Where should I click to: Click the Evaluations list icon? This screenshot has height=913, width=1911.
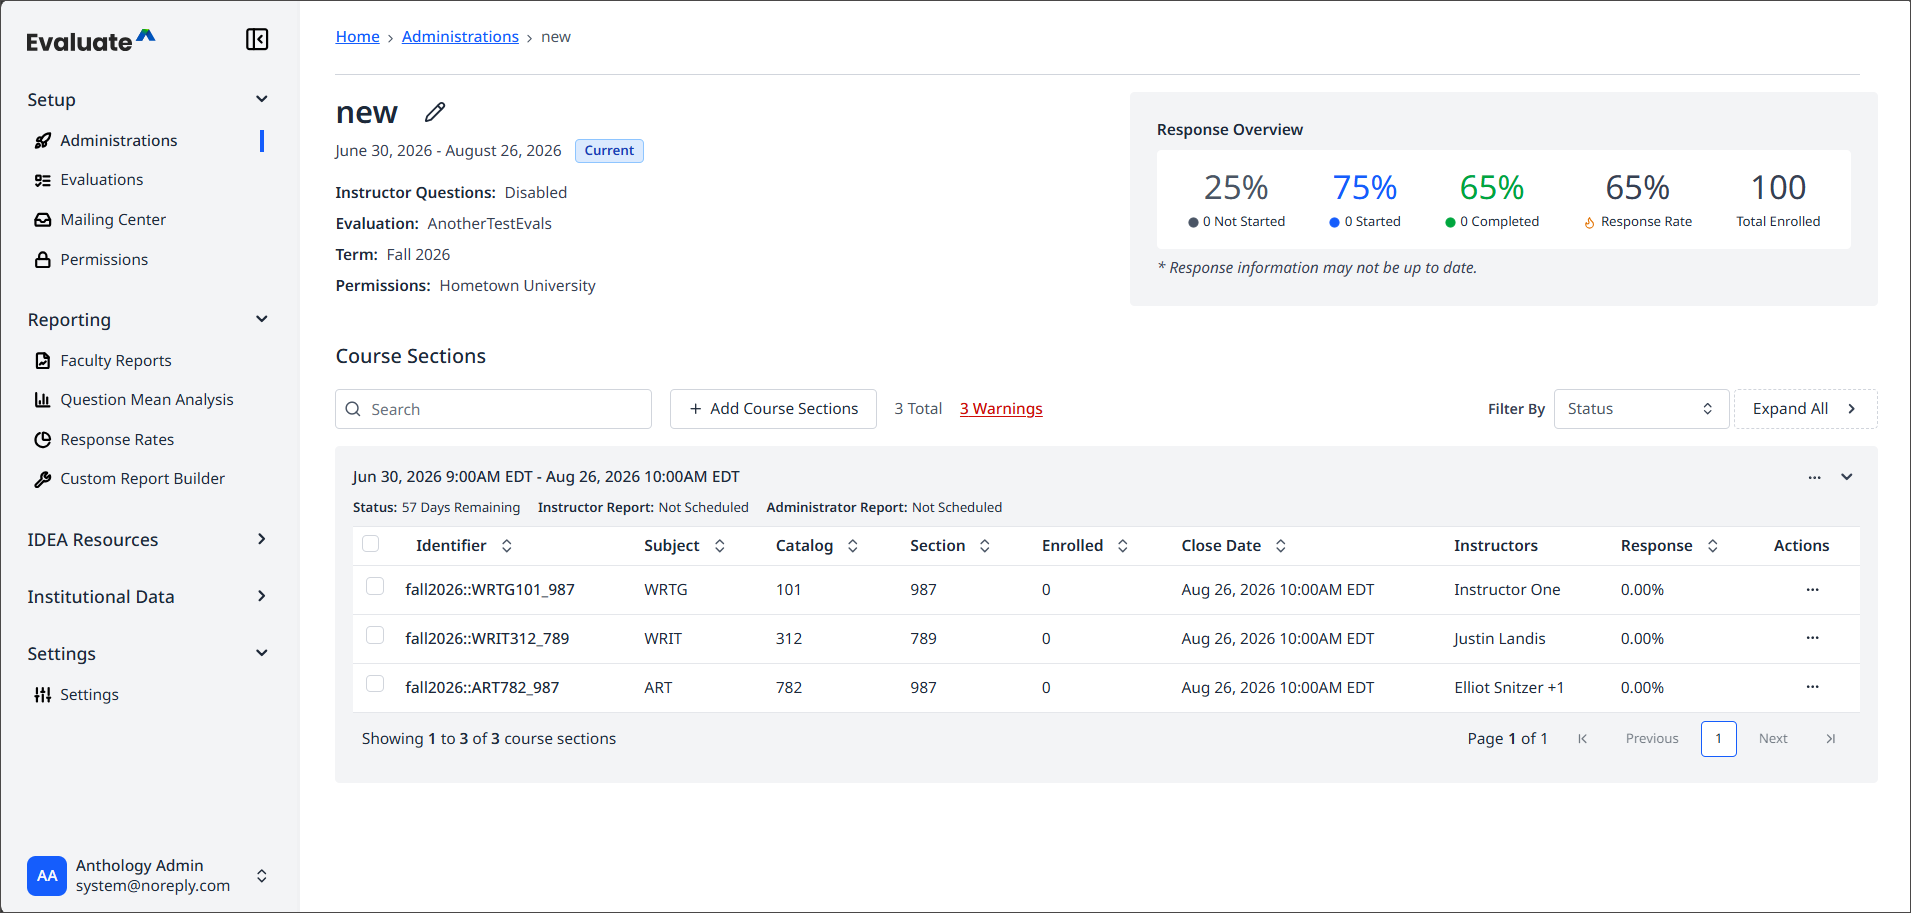(43, 180)
